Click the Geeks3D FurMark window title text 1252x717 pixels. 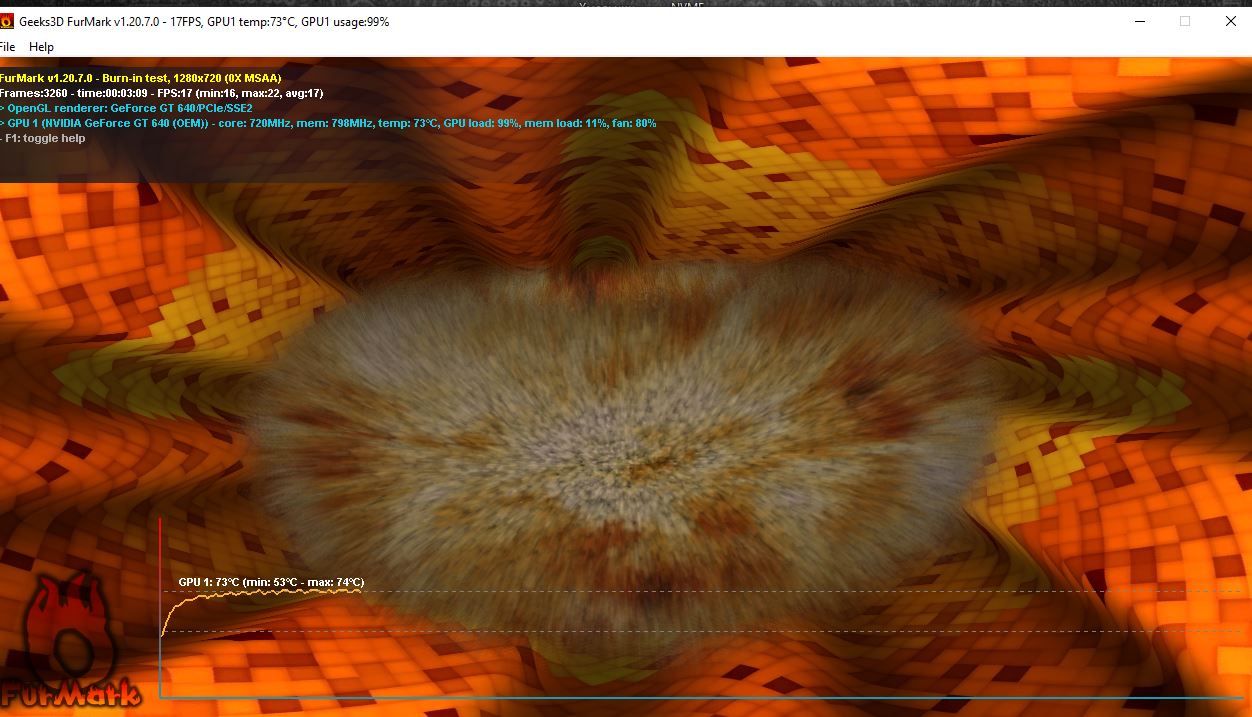pyautogui.click(x=204, y=21)
